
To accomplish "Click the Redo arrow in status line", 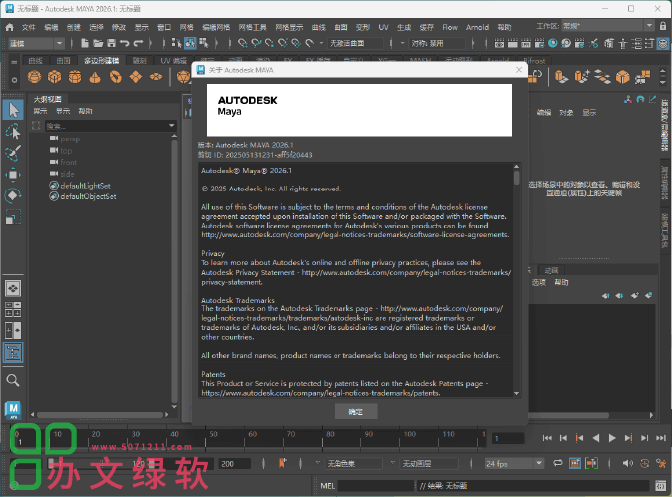I will click(x=138, y=43).
